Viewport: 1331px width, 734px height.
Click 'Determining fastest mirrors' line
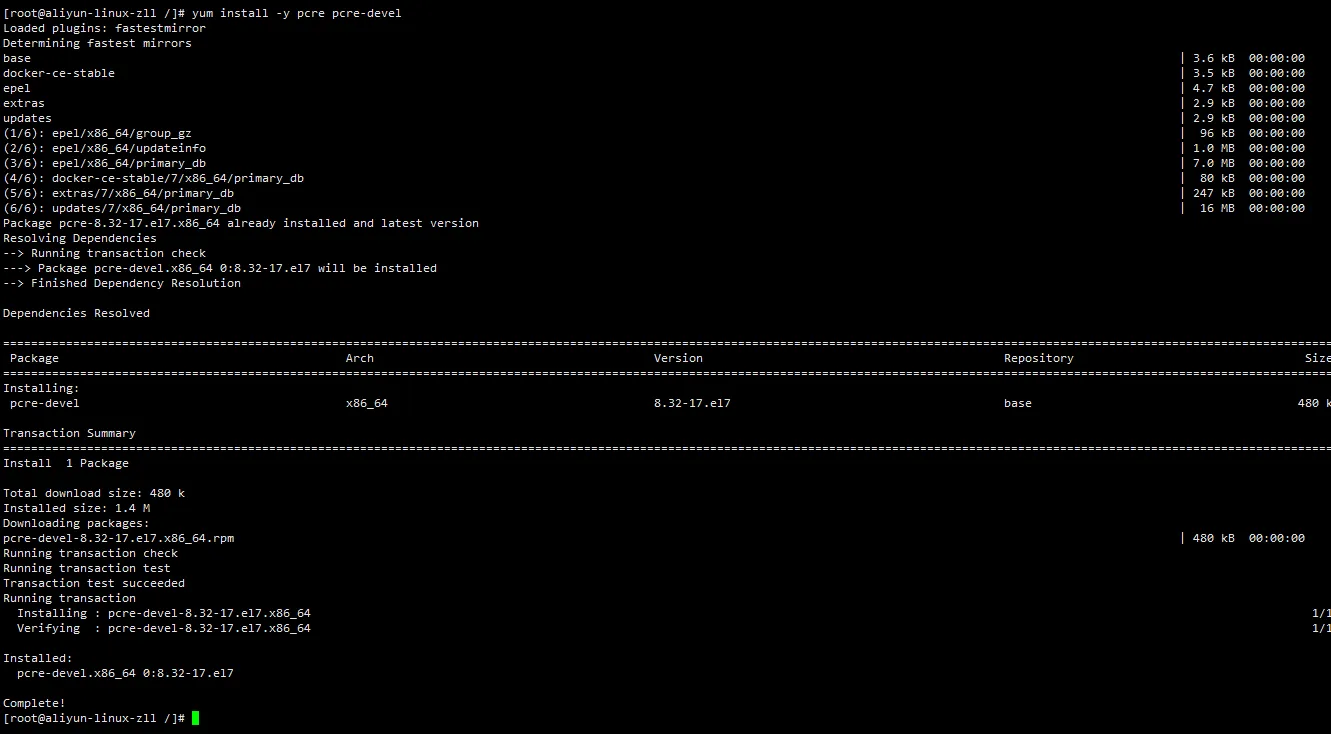tap(97, 43)
